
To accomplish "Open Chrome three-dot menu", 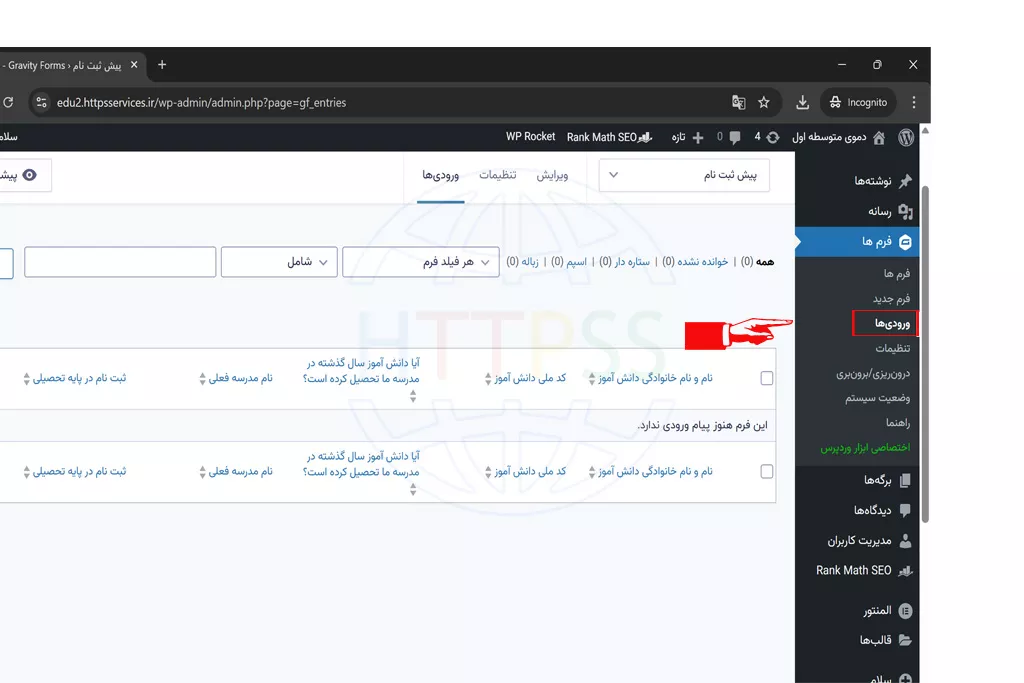I will tap(913, 102).
